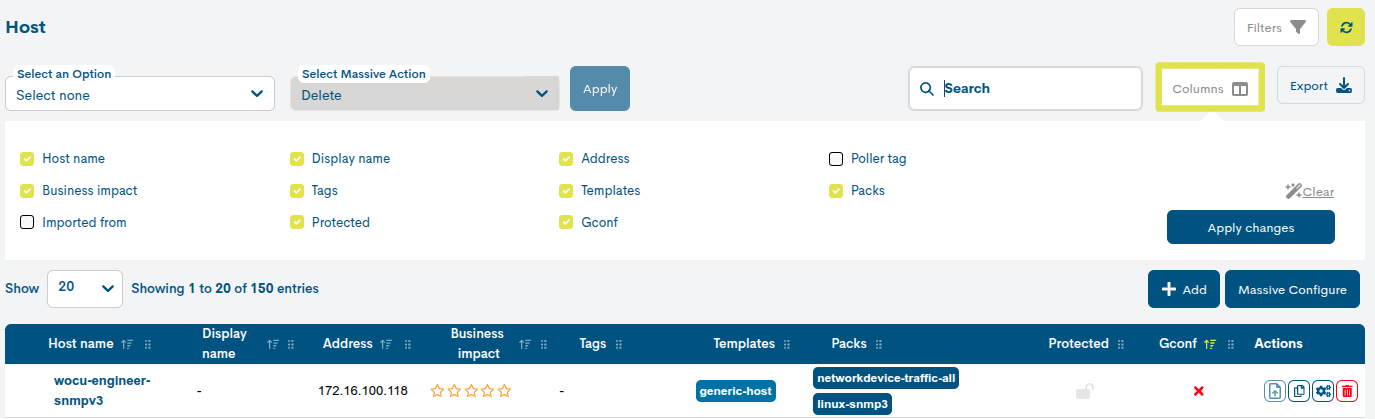Screen dimensions: 1375x419
Task: Open the Show entries count dropdown
Action: (x=85, y=288)
